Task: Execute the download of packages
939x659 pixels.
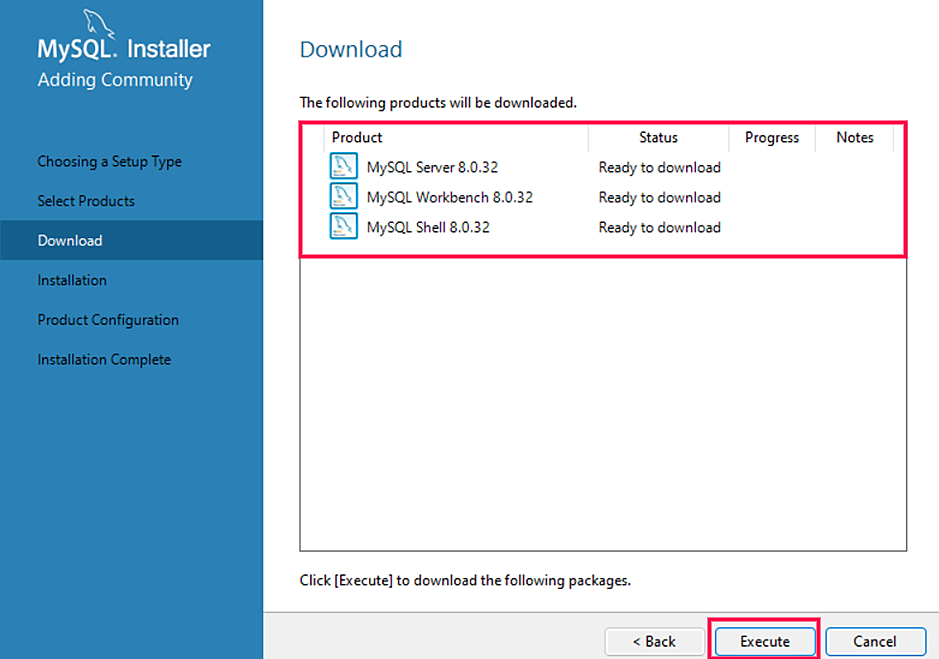Action: tap(765, 641)
